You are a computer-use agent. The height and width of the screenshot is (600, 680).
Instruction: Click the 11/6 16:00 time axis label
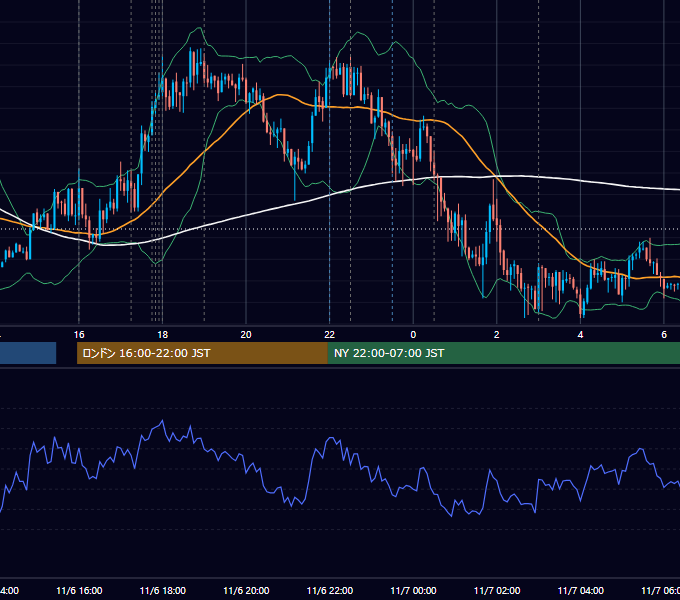[79, 590]
